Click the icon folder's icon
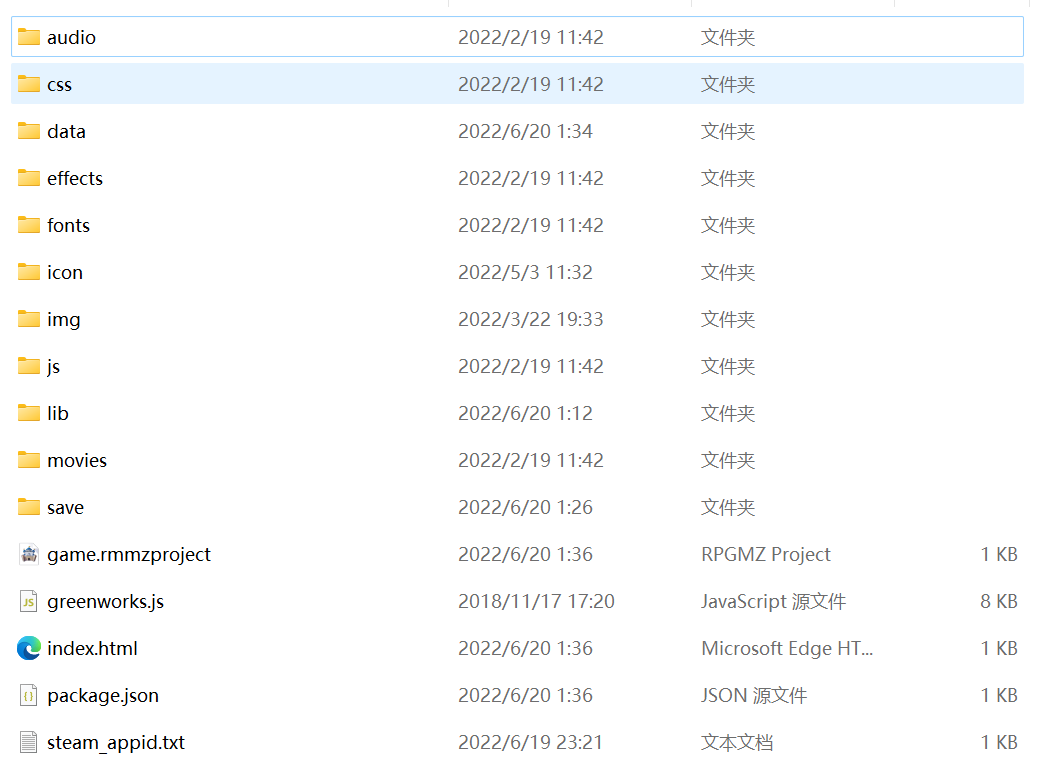 (29, 272)
